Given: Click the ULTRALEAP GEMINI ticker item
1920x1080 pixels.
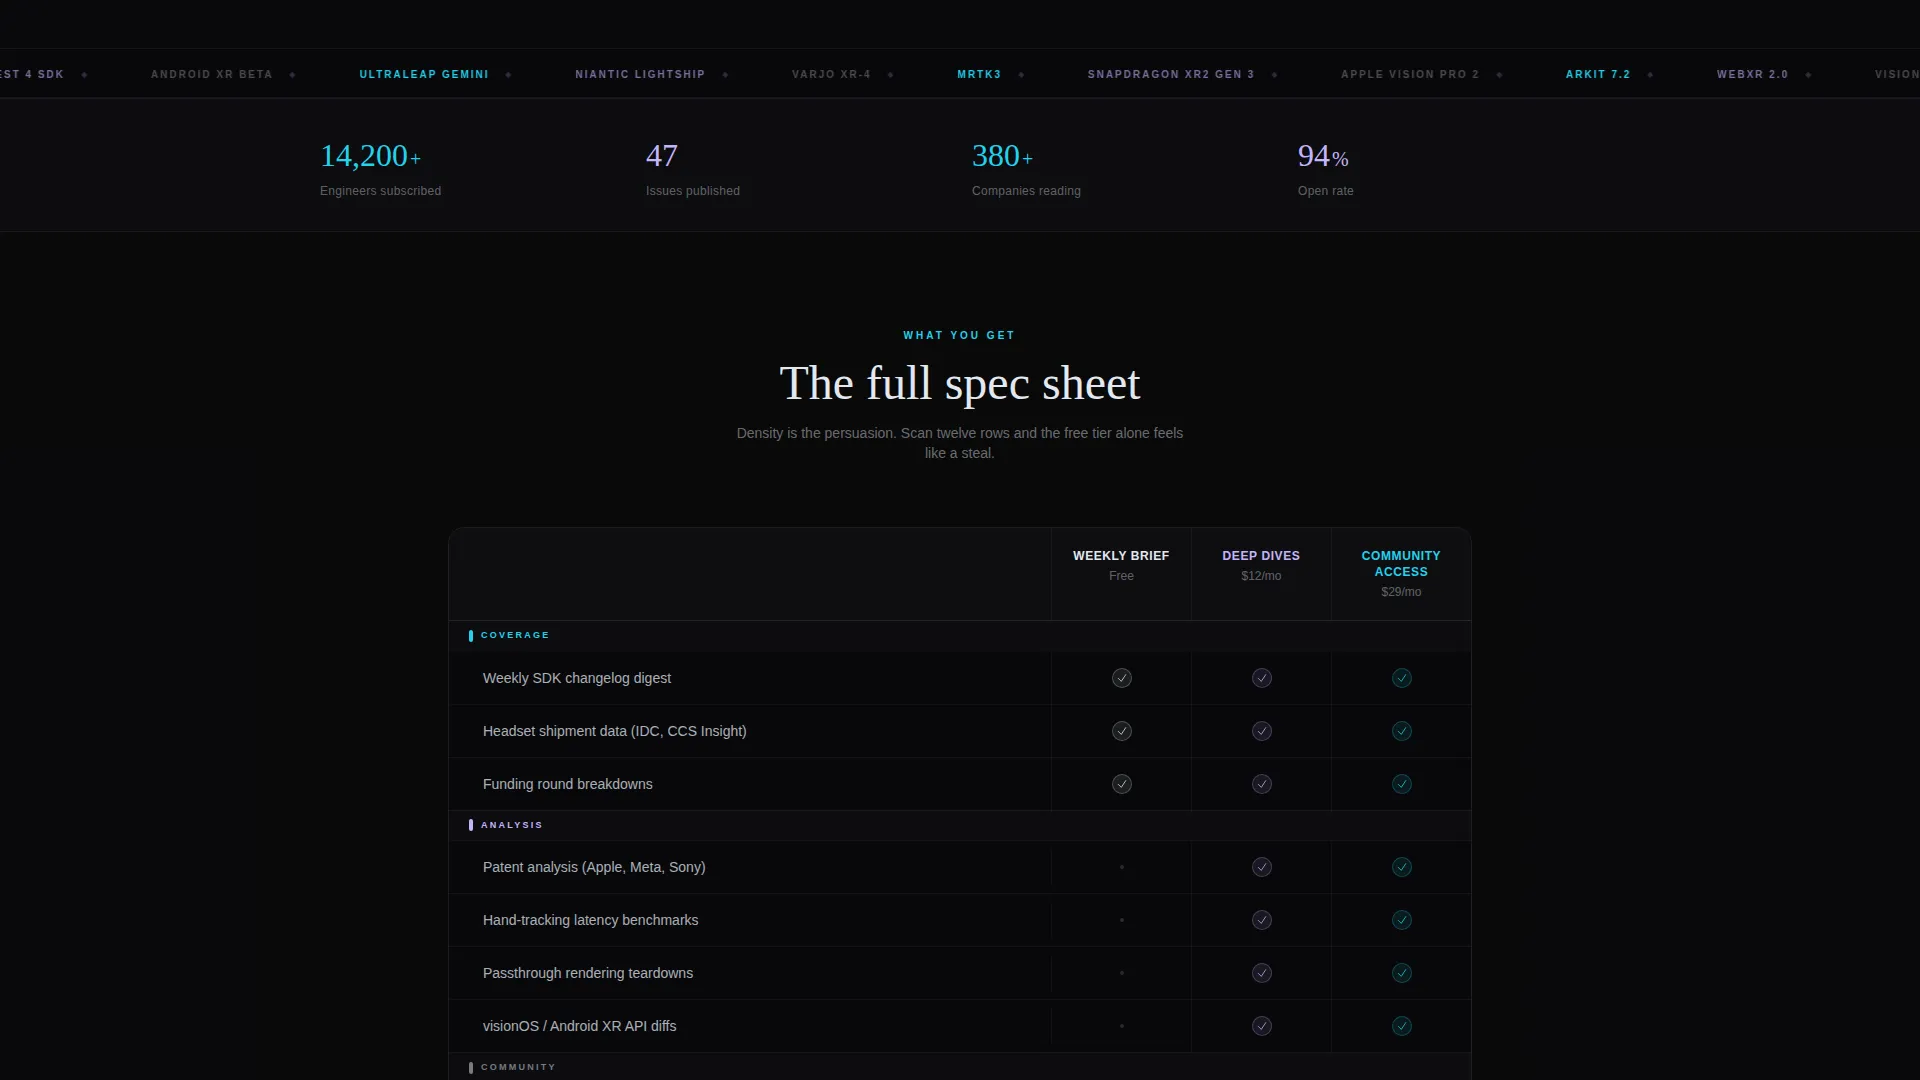Looking at the screenshot, I should coord(424,74).
